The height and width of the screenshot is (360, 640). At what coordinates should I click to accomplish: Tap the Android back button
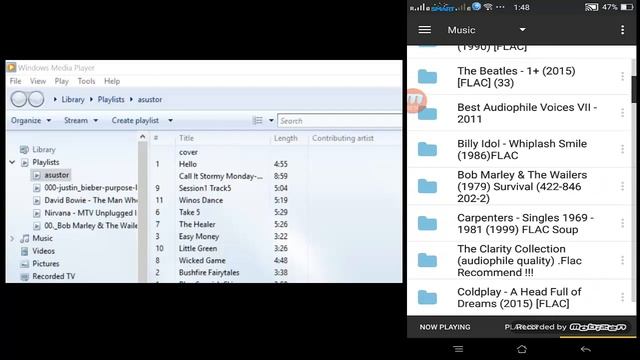(x=586, y=349)
